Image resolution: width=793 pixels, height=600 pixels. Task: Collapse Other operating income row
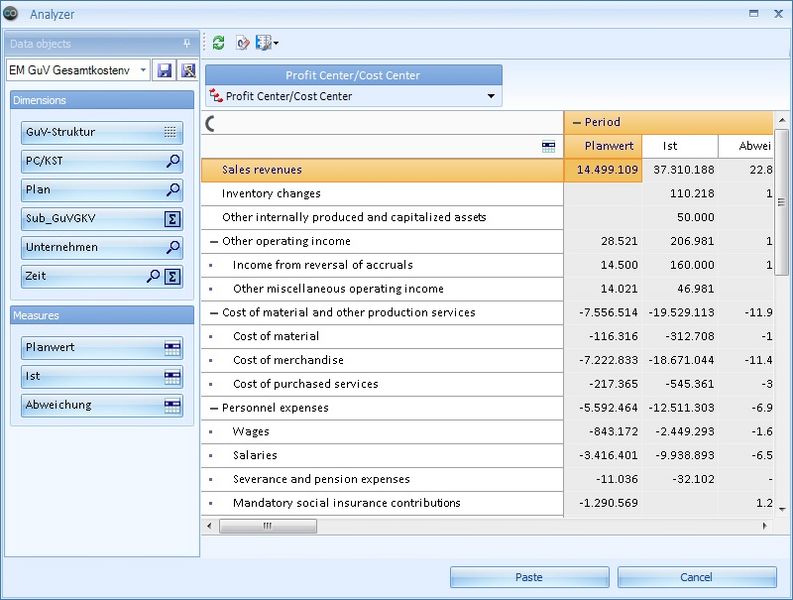[214, 242]
